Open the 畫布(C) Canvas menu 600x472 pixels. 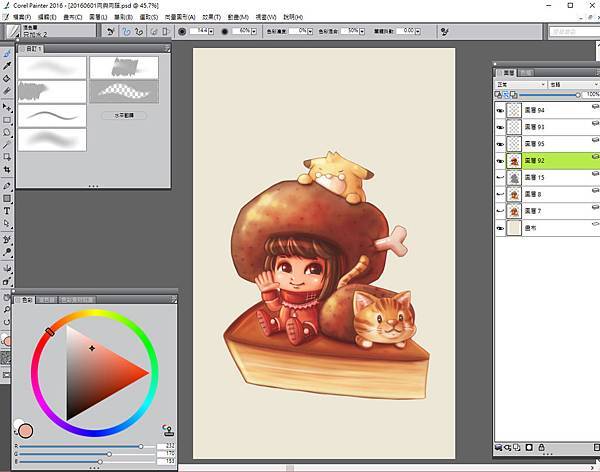72,17
